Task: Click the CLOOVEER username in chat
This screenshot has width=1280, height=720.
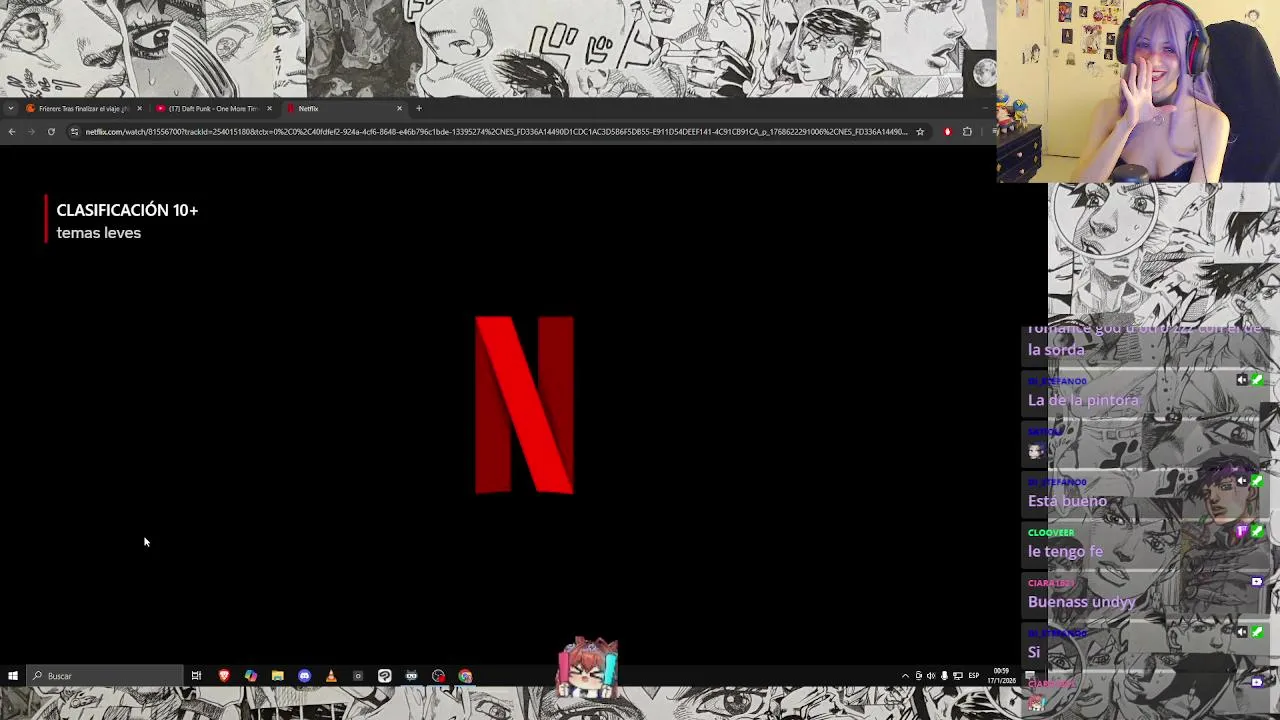Action: [1051, 532]
